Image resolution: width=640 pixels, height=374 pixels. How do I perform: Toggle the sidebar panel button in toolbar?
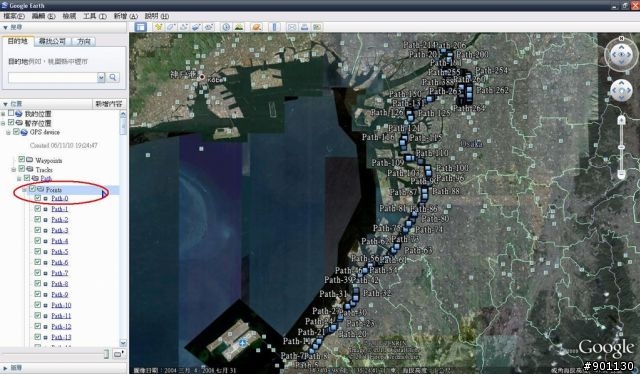[x=140, y=27]
